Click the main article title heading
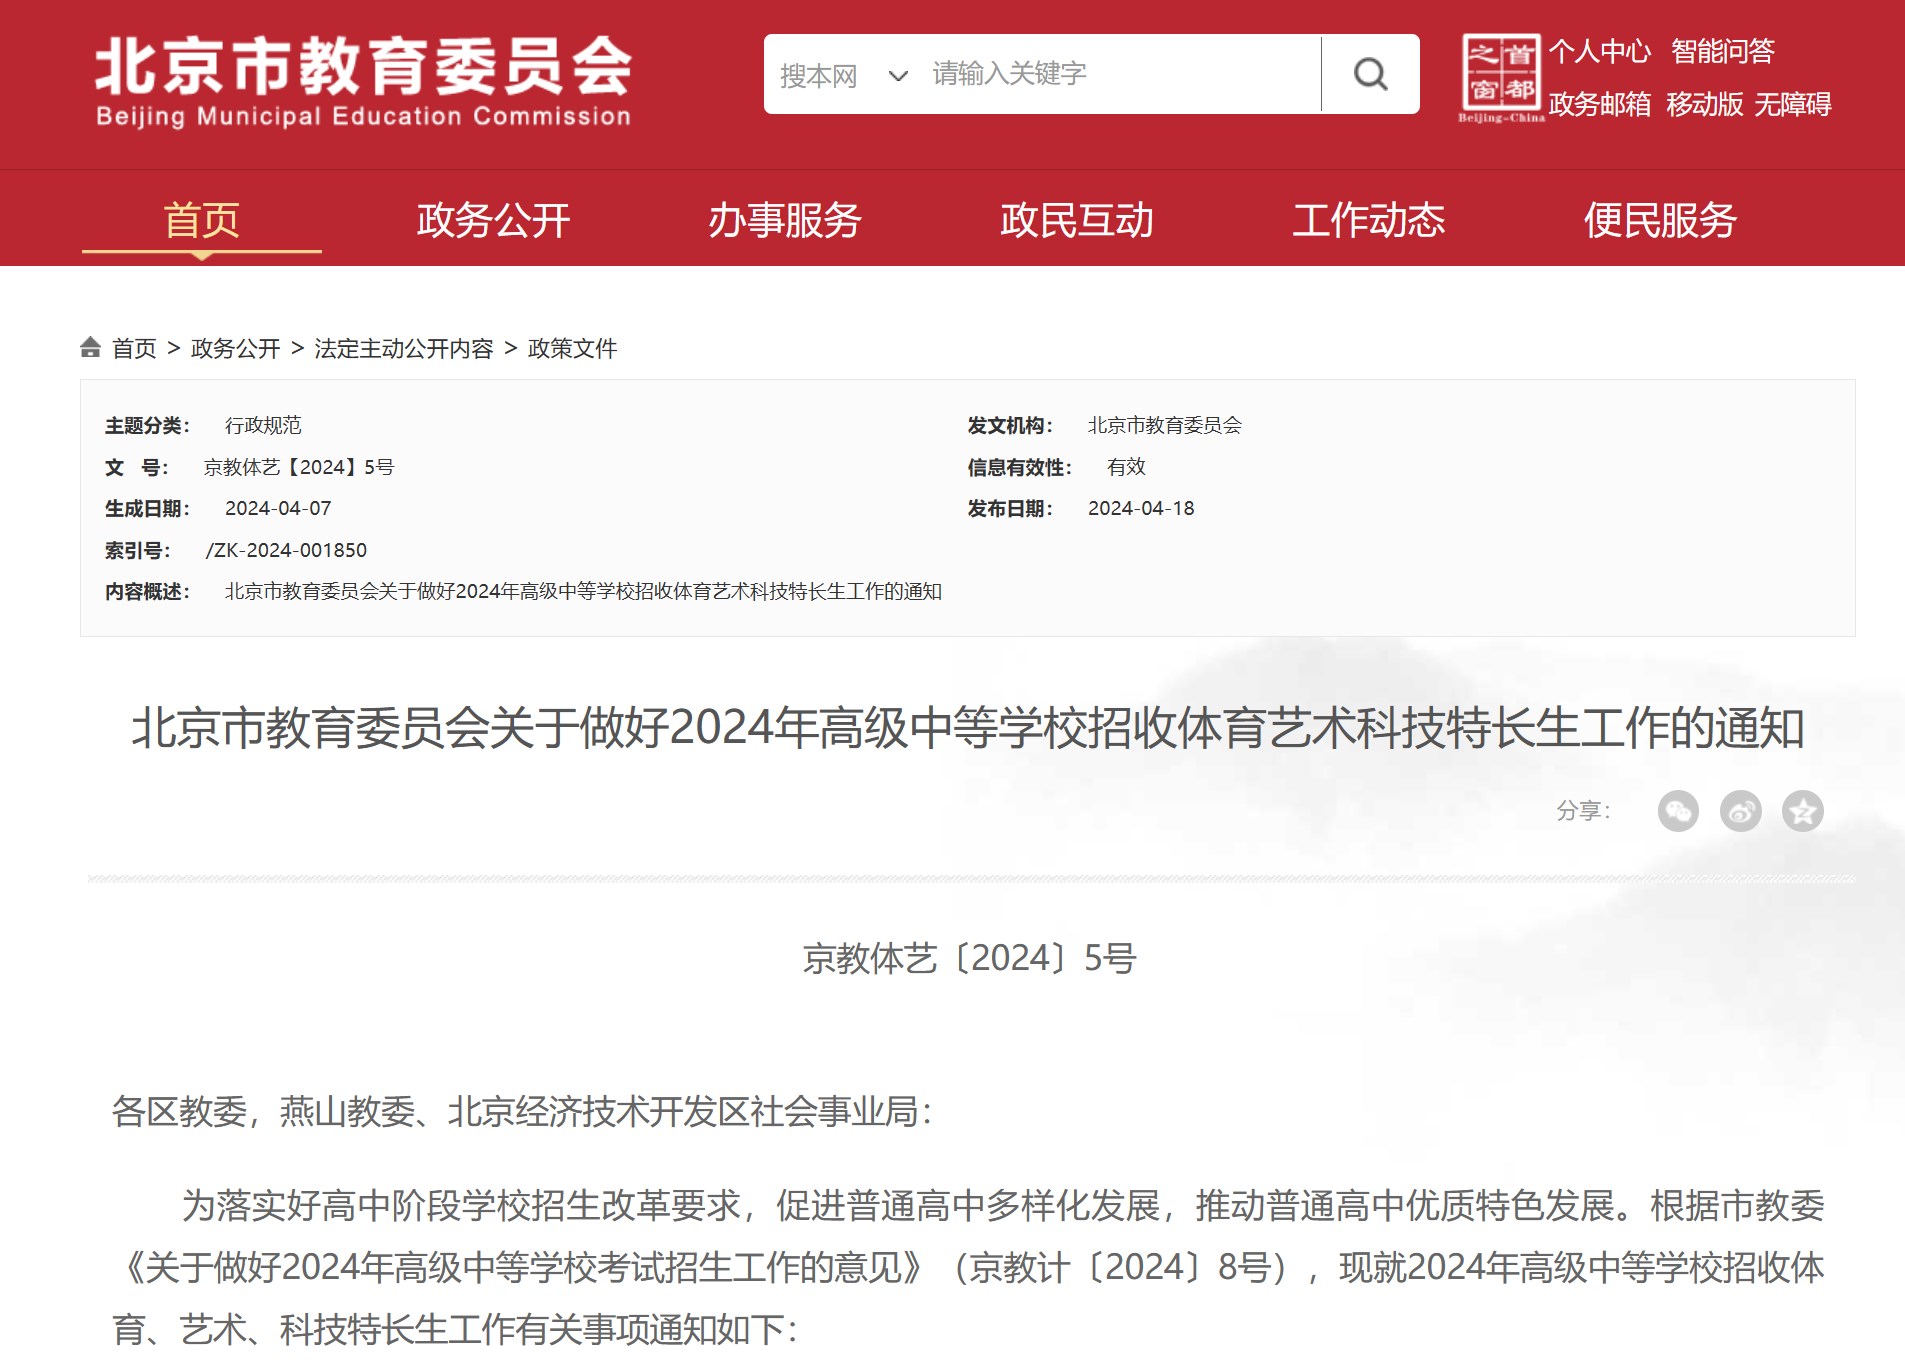 pos(967,727)
